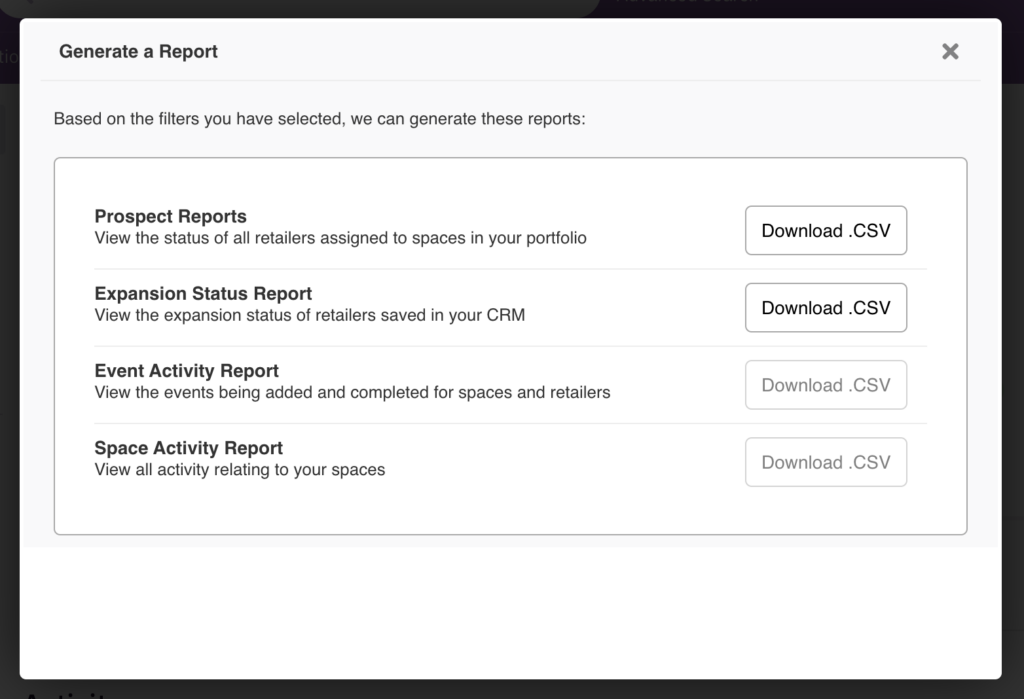This screenshot has height=699, width=1024.
Task: Close the Generate a Report dialog
Action: [x=950, y=51]
